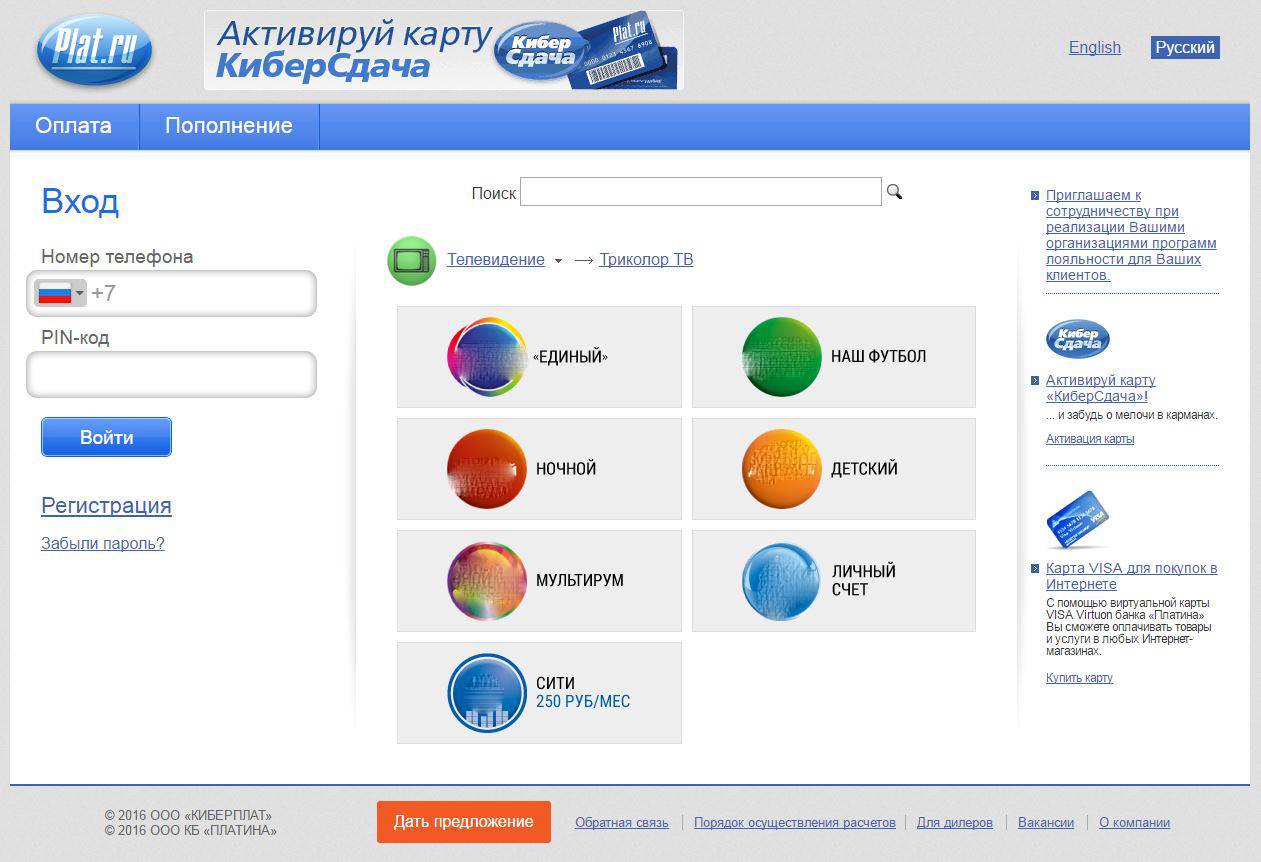Focus the Номер телефона input field
The image size is (1261, 862).
coord(172,293)
